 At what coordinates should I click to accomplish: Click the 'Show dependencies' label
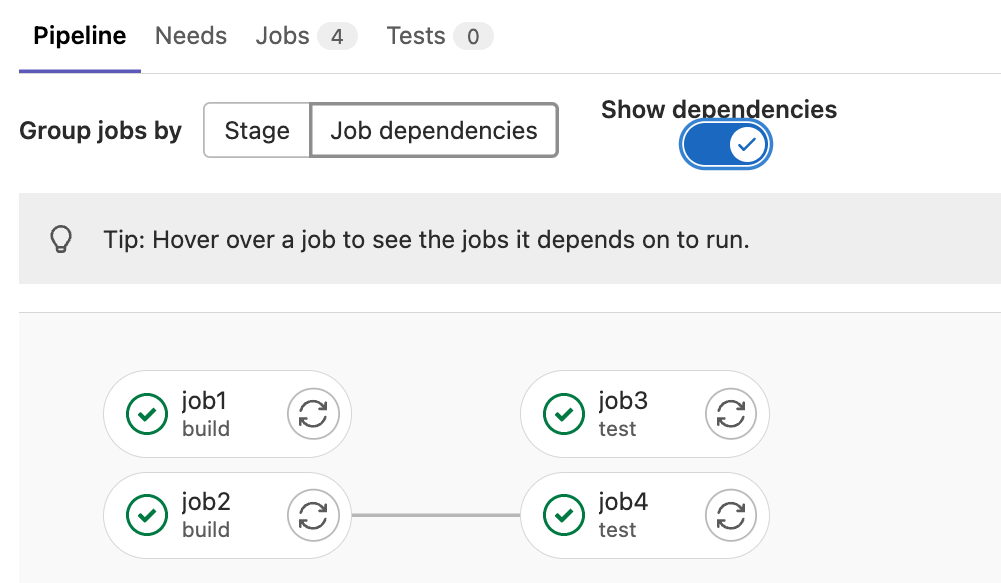pos(719,109)
